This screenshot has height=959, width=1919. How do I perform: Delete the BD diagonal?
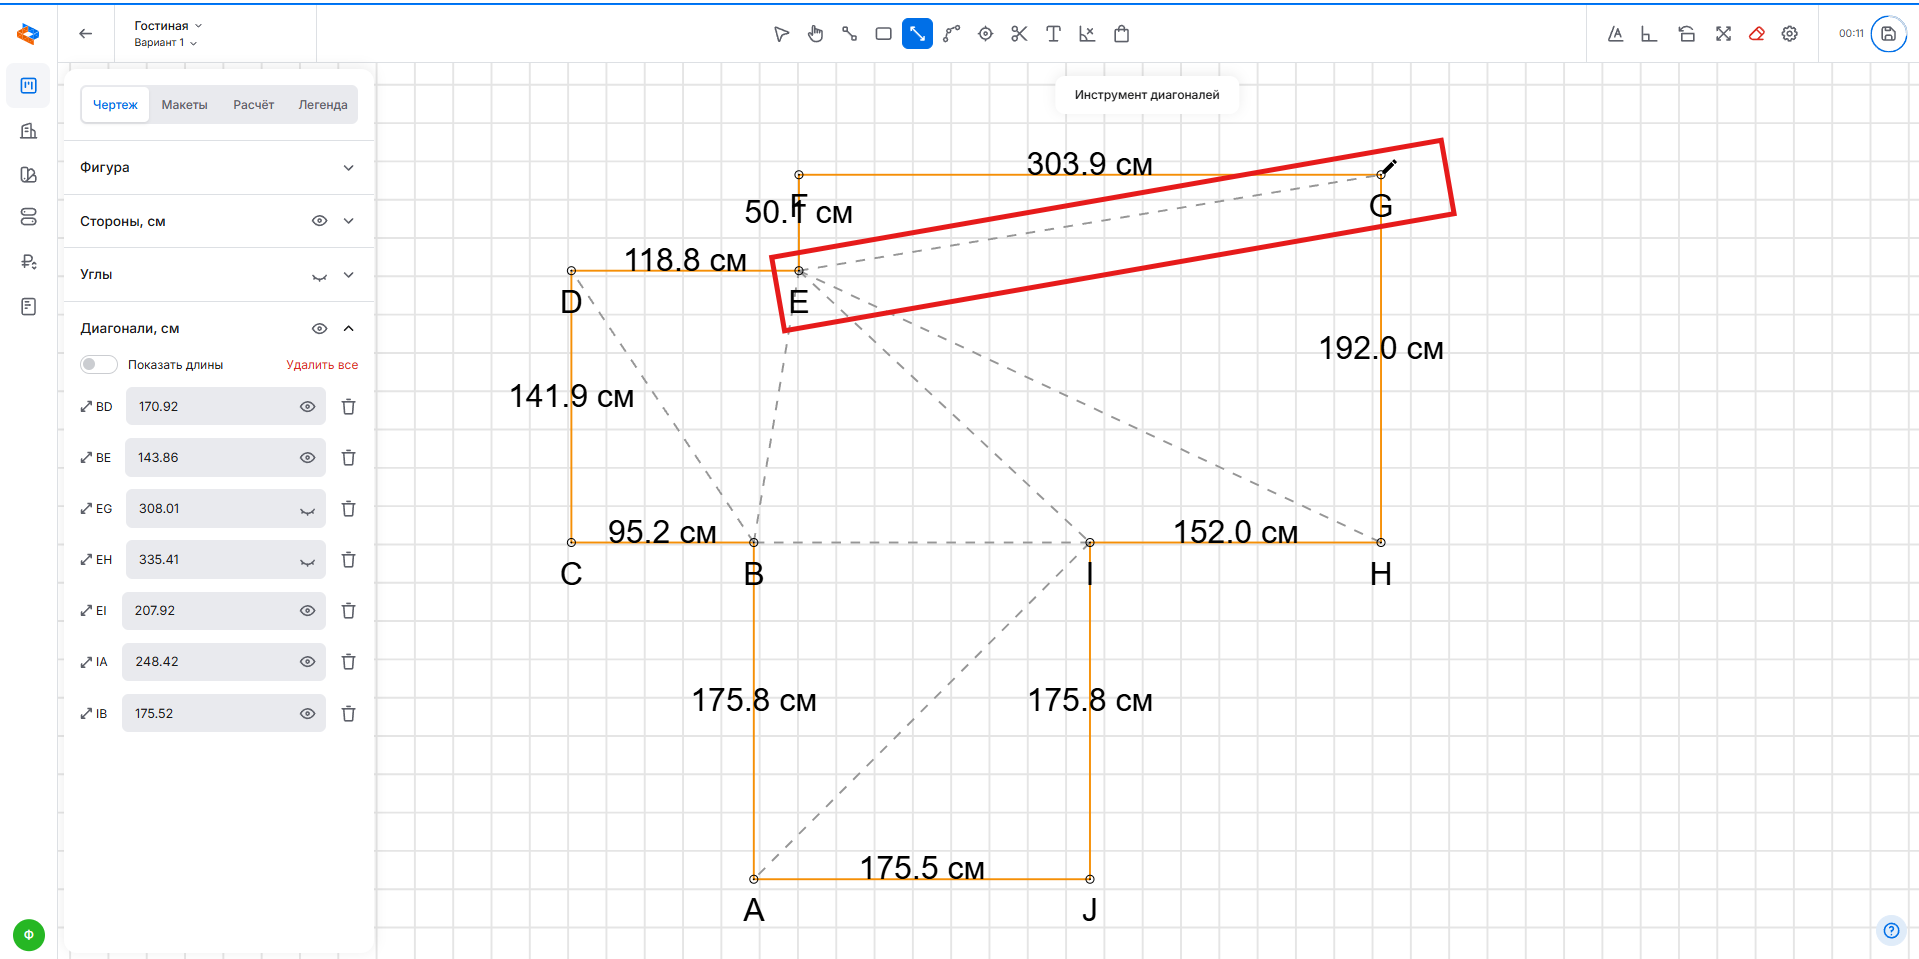pyautogui.click(x=348, y=407)
